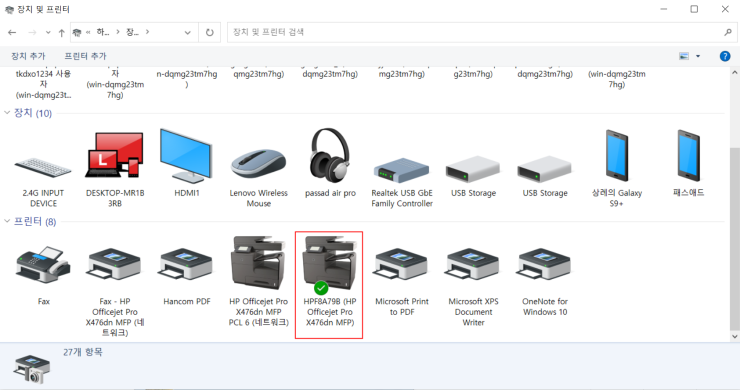Viewport: 740px width, 390px height.
Task: Collapse the 프린터 (8) group
Action: tap(7, 221)
